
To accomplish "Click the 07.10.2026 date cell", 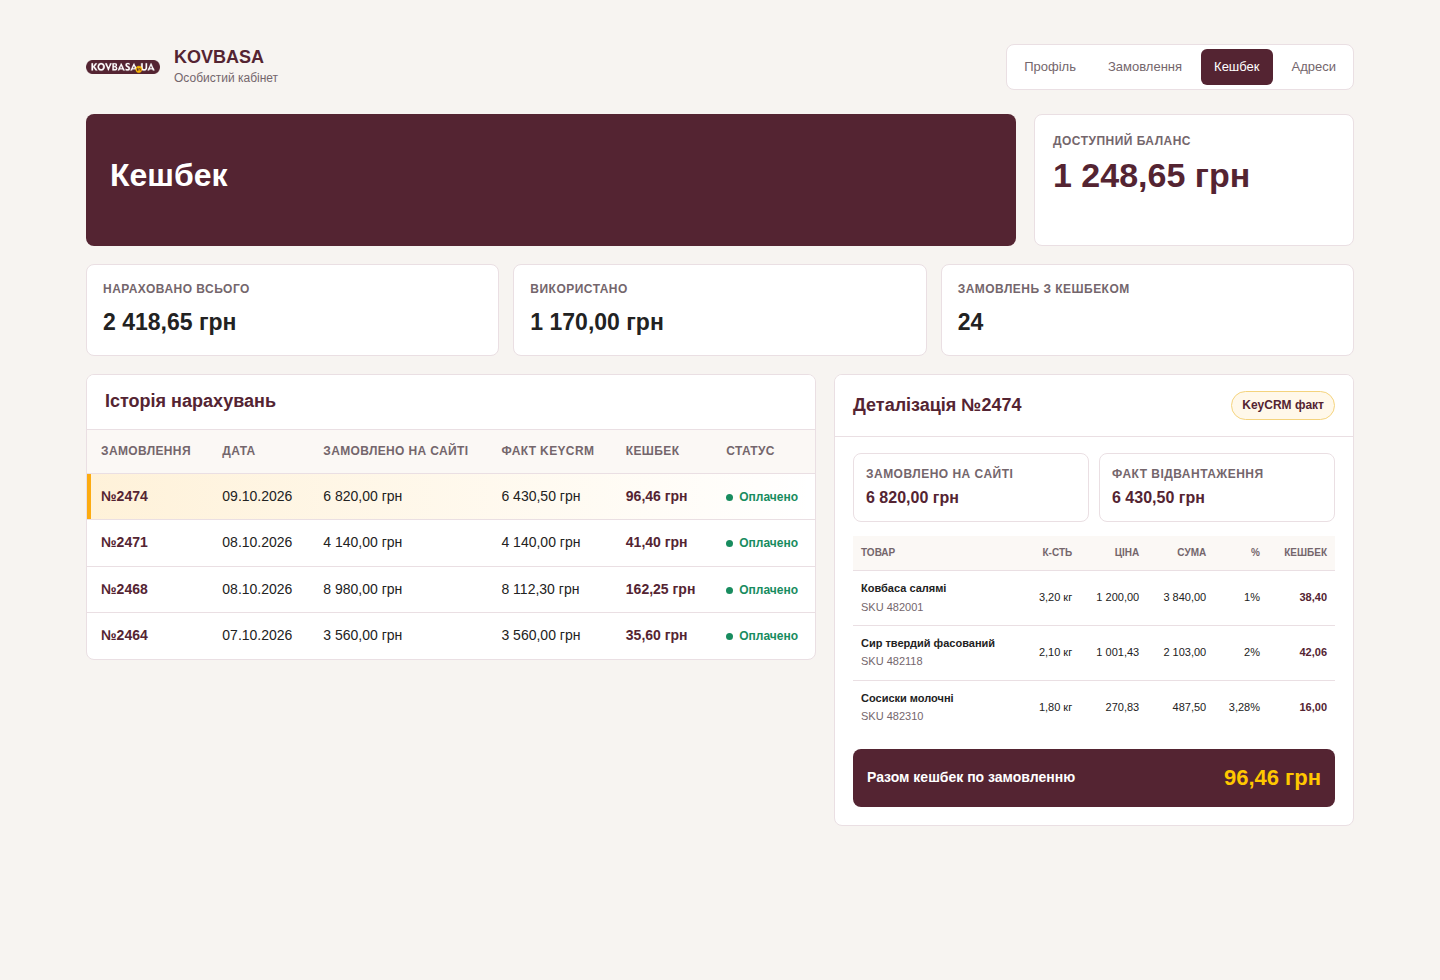I will 257,636.
